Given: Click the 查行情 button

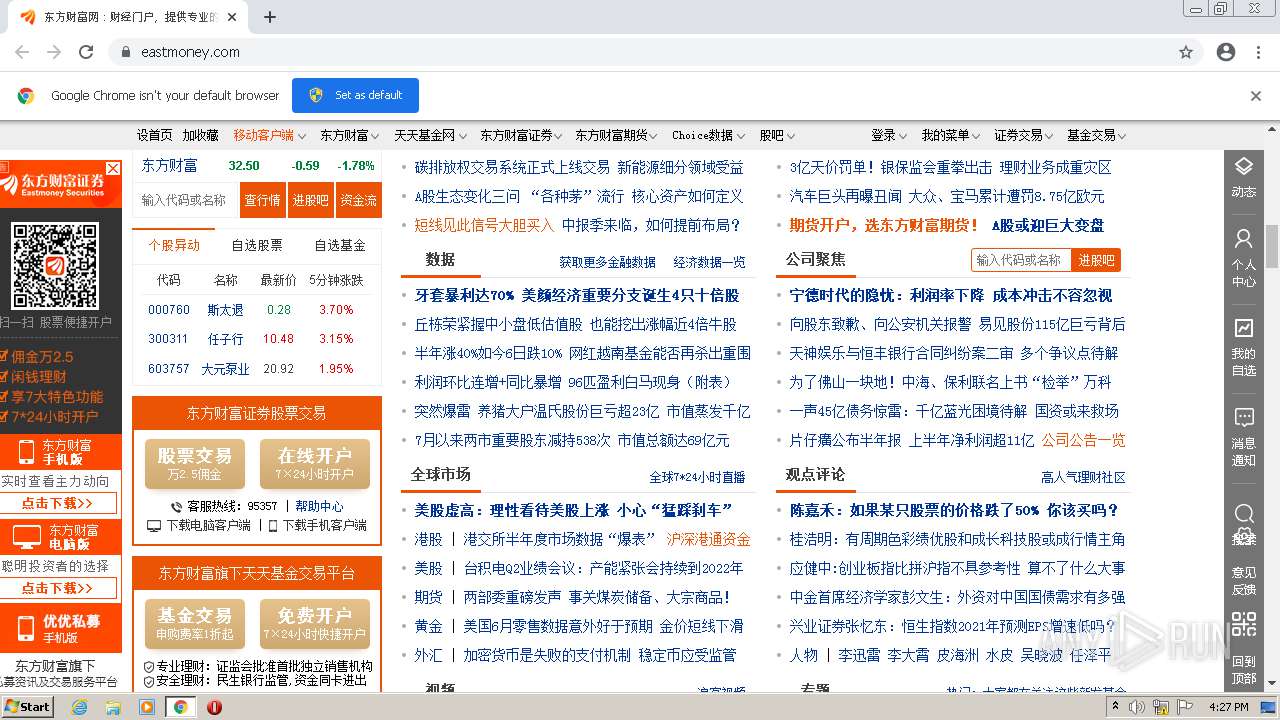Looking at the screenshot, I should tap(263, 200).
